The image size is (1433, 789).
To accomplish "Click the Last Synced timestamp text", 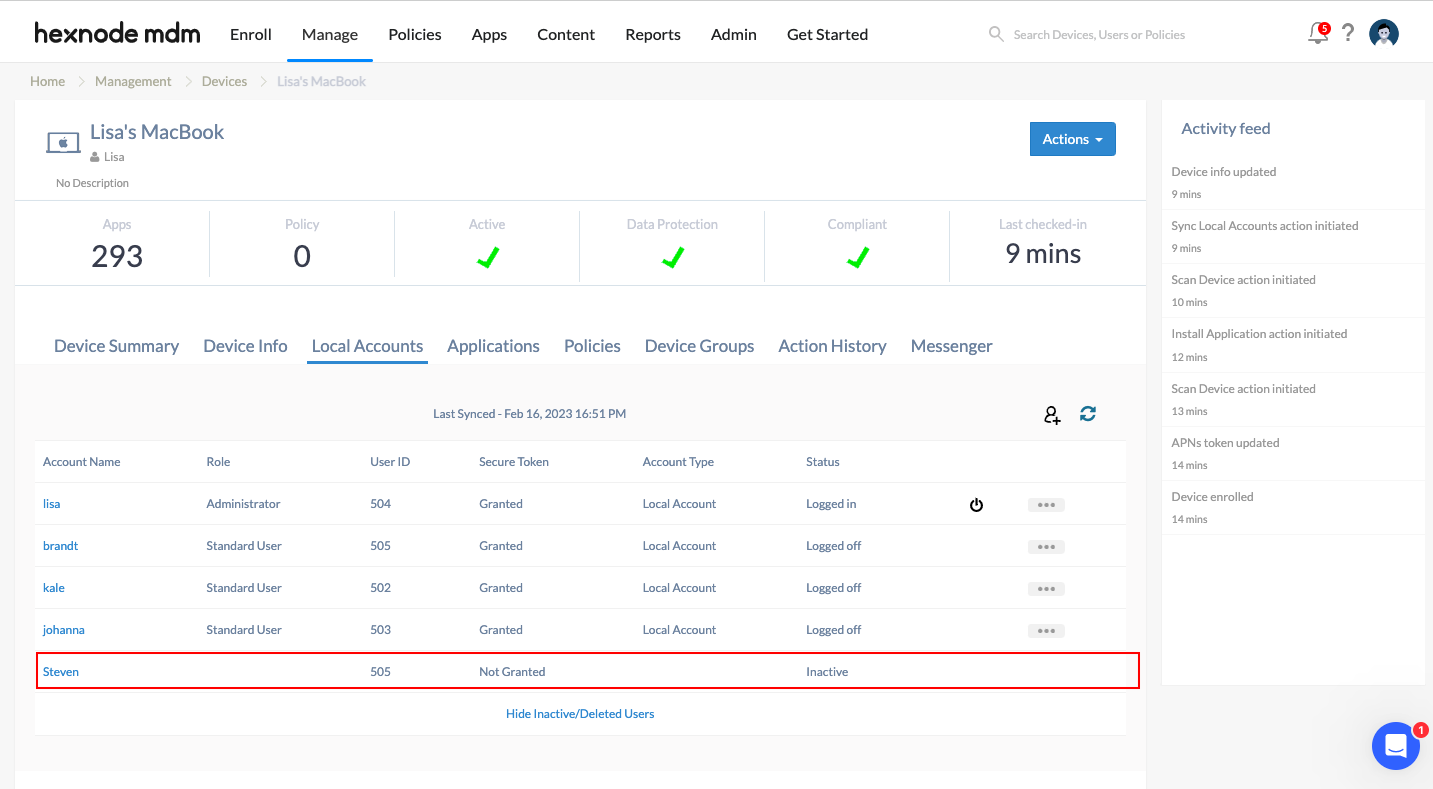I will pos(530,413).
